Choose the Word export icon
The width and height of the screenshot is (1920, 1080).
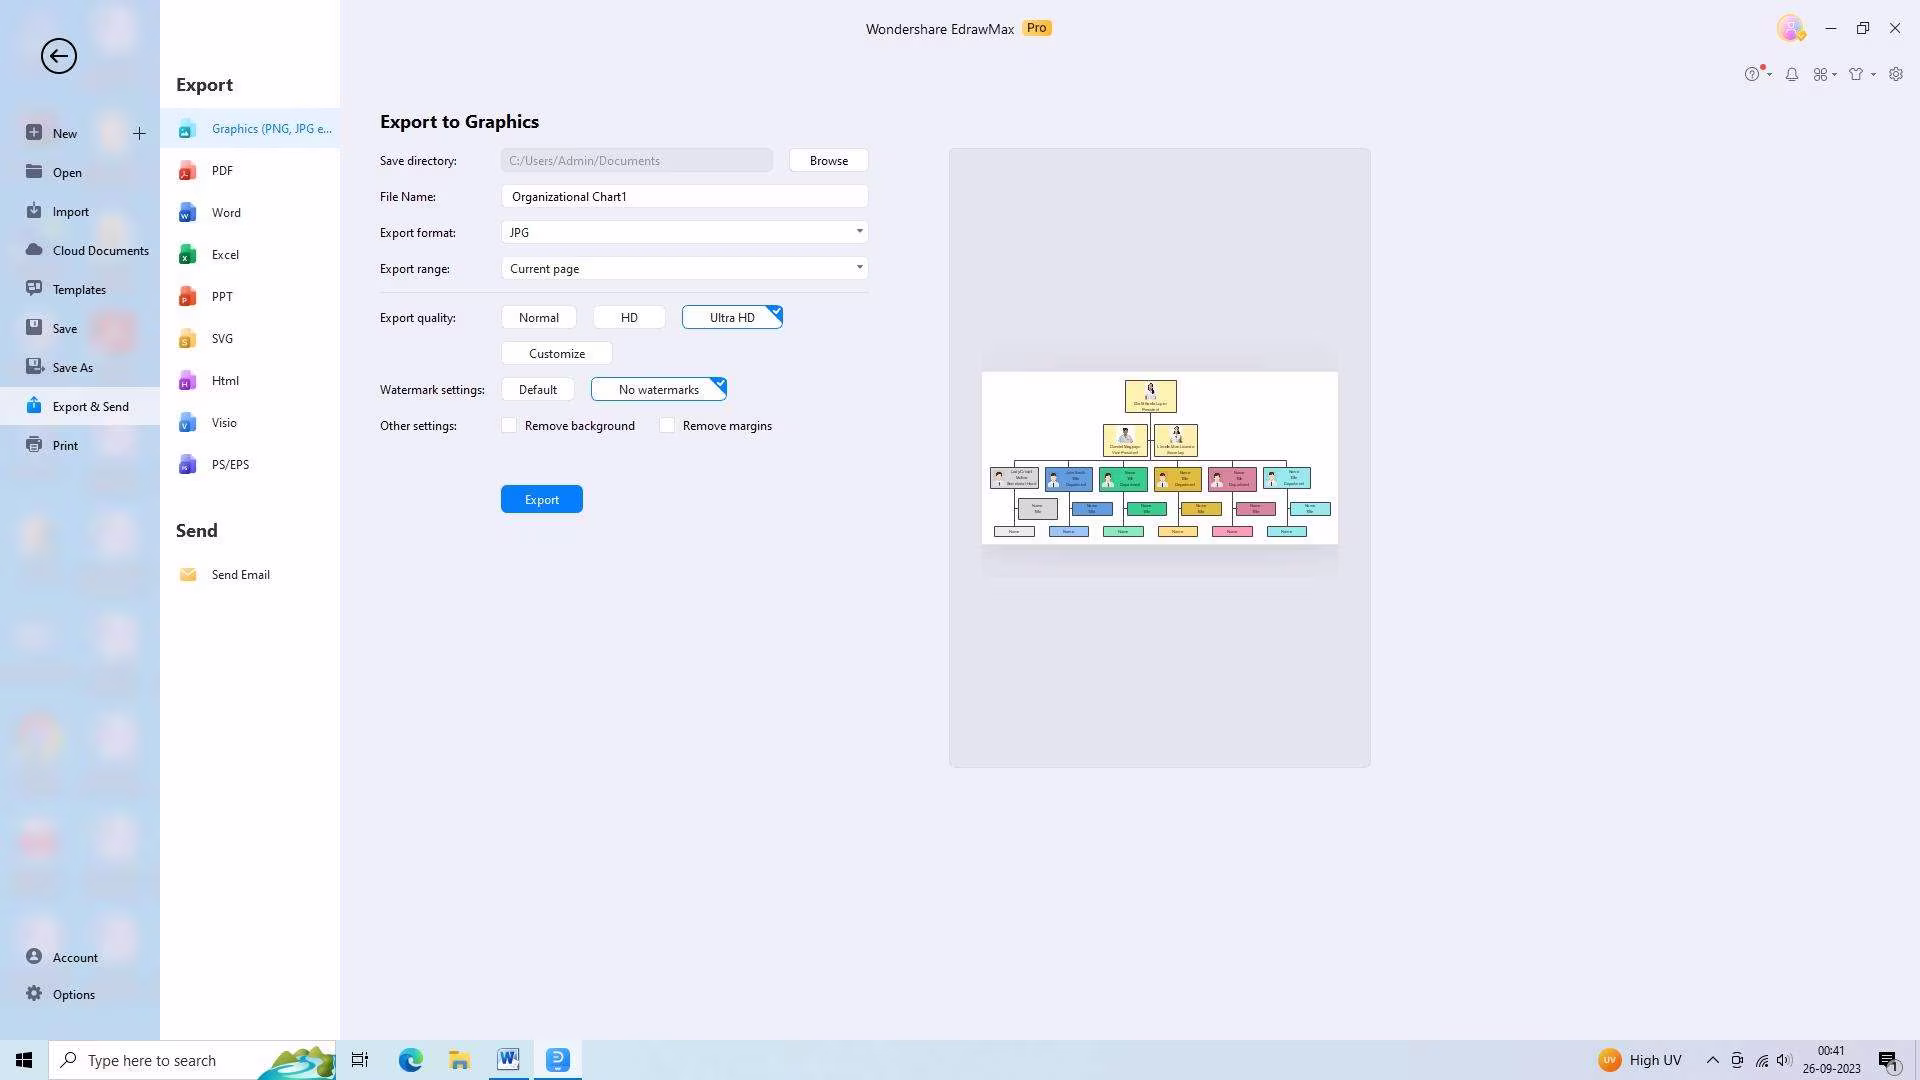(x=187, y=213)
